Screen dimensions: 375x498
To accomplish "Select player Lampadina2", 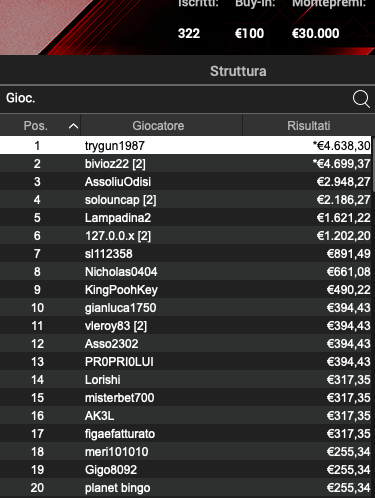I will pos(185,217).
